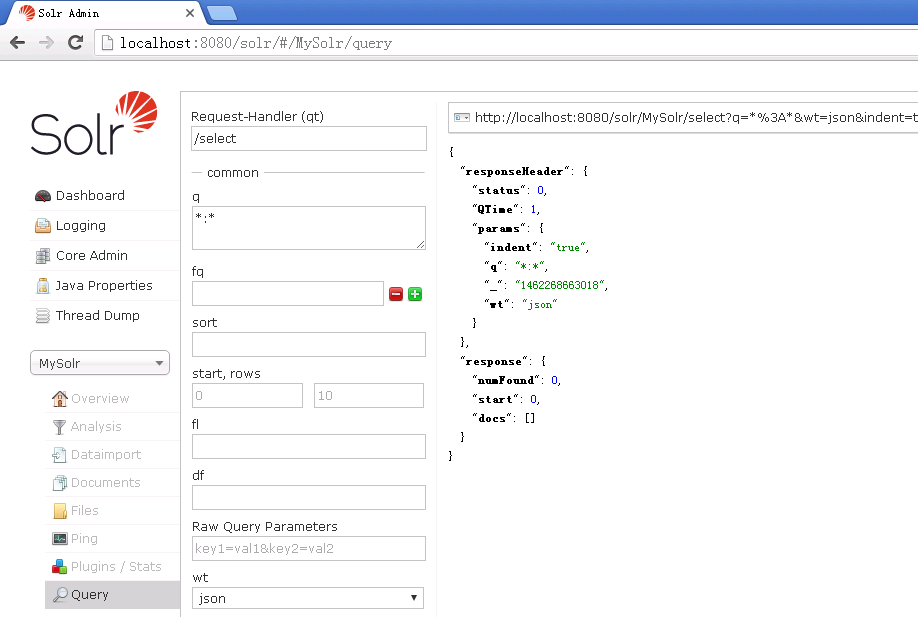Click the "QTime" key in response
The image size is (918, 617).
(496, 209)
